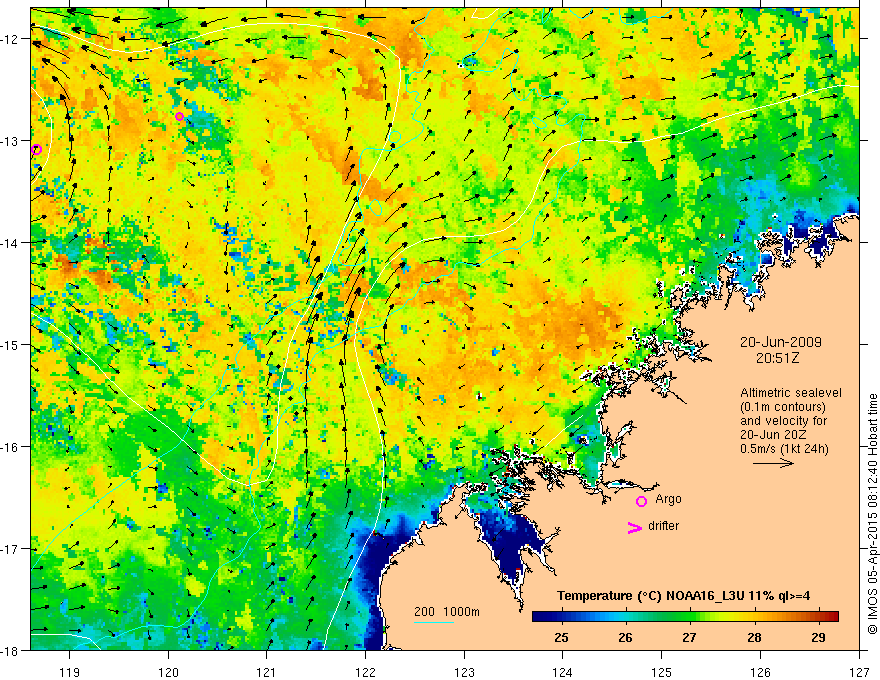Click longitude axis label 127
This screenshot has height=680, width=880.
click(x=859, y=672)
